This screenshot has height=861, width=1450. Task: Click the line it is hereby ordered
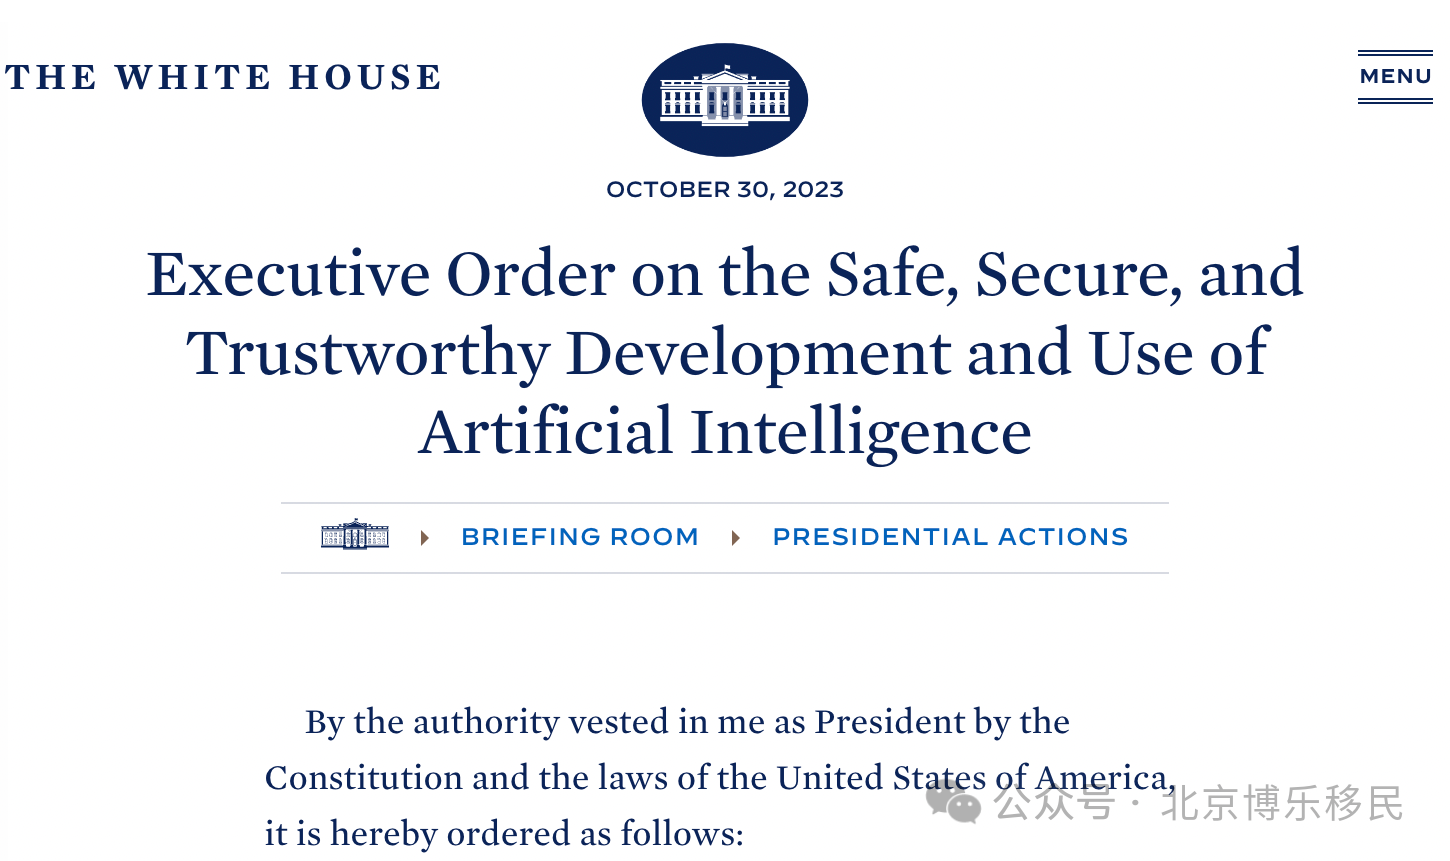504,833
